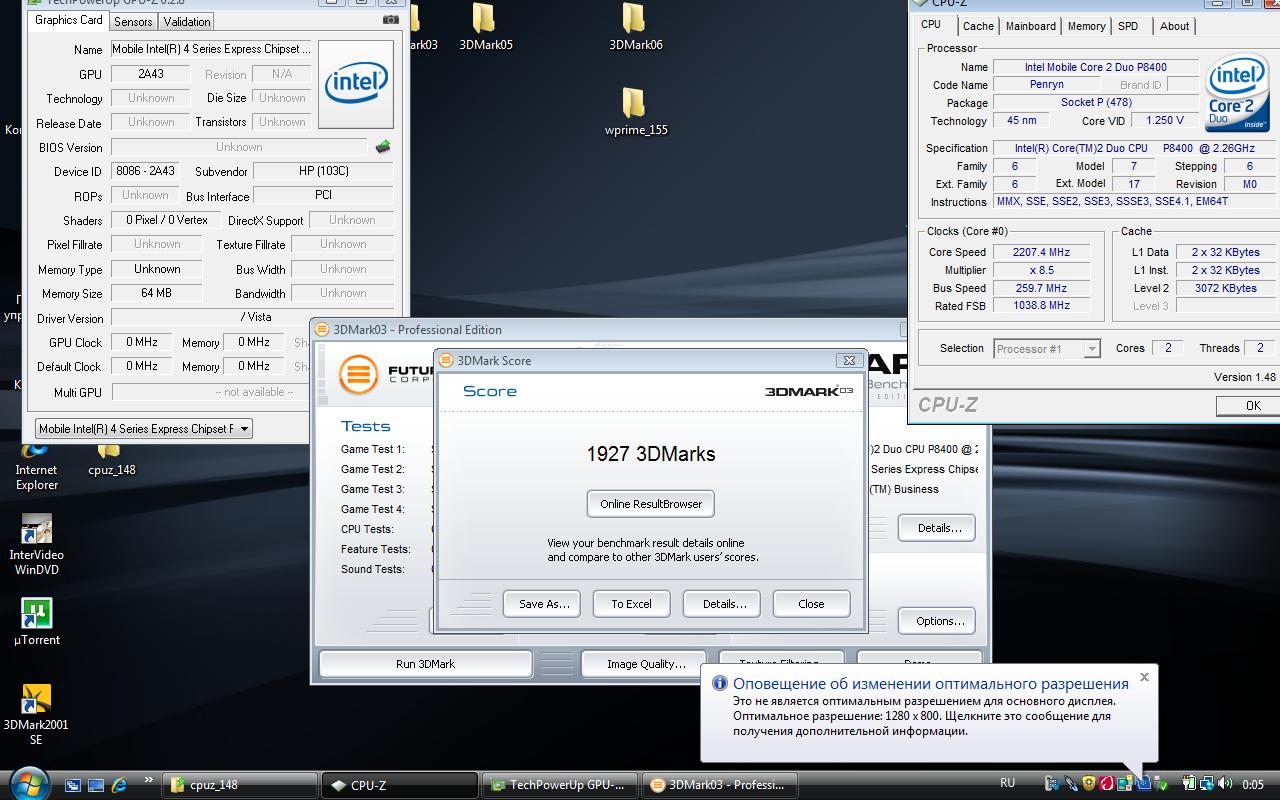This screenshot has width=1280, height=800.
Task: Click the resolution change notification title
Action: 930,684
